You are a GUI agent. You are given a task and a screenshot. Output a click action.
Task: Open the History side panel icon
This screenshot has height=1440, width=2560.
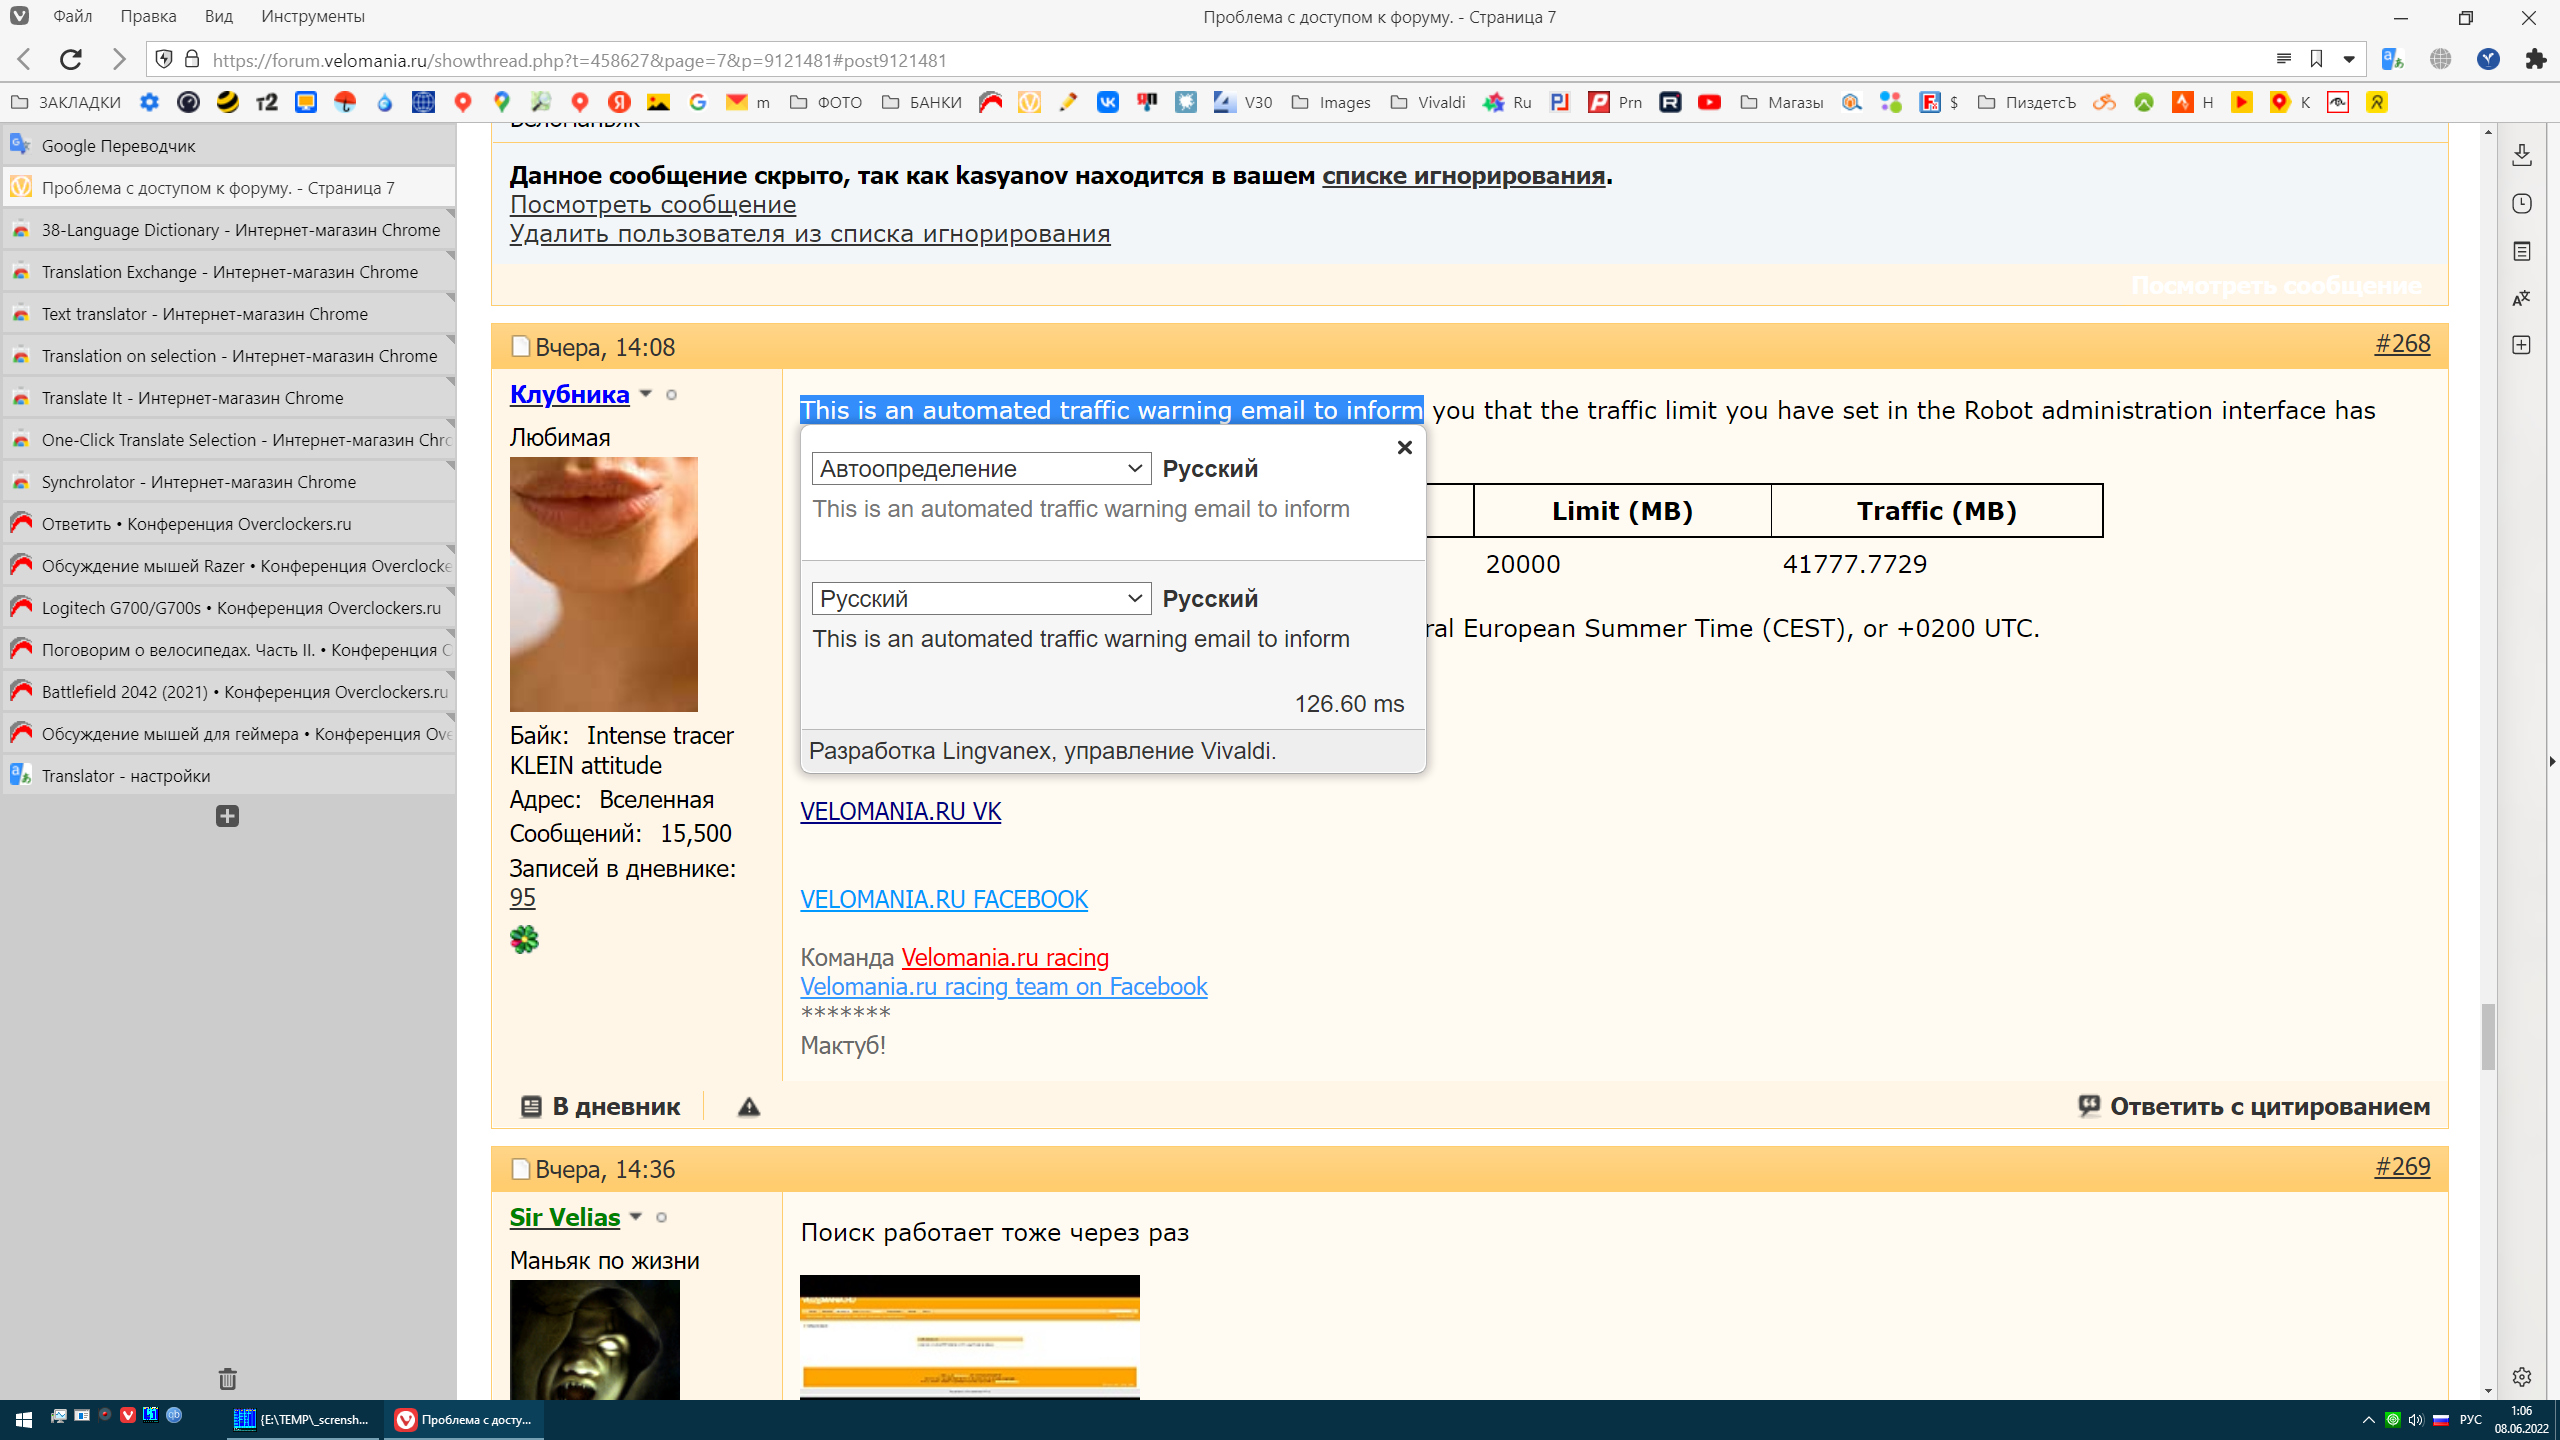(x=2521, y=204)
